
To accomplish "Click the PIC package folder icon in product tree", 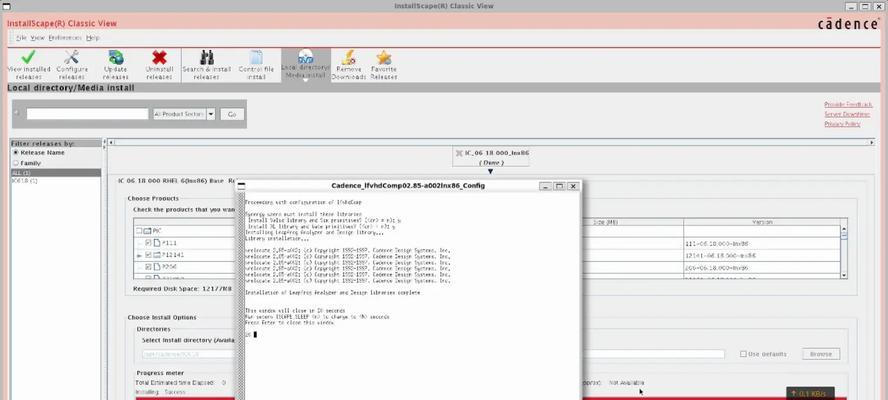I will point(147,231).
